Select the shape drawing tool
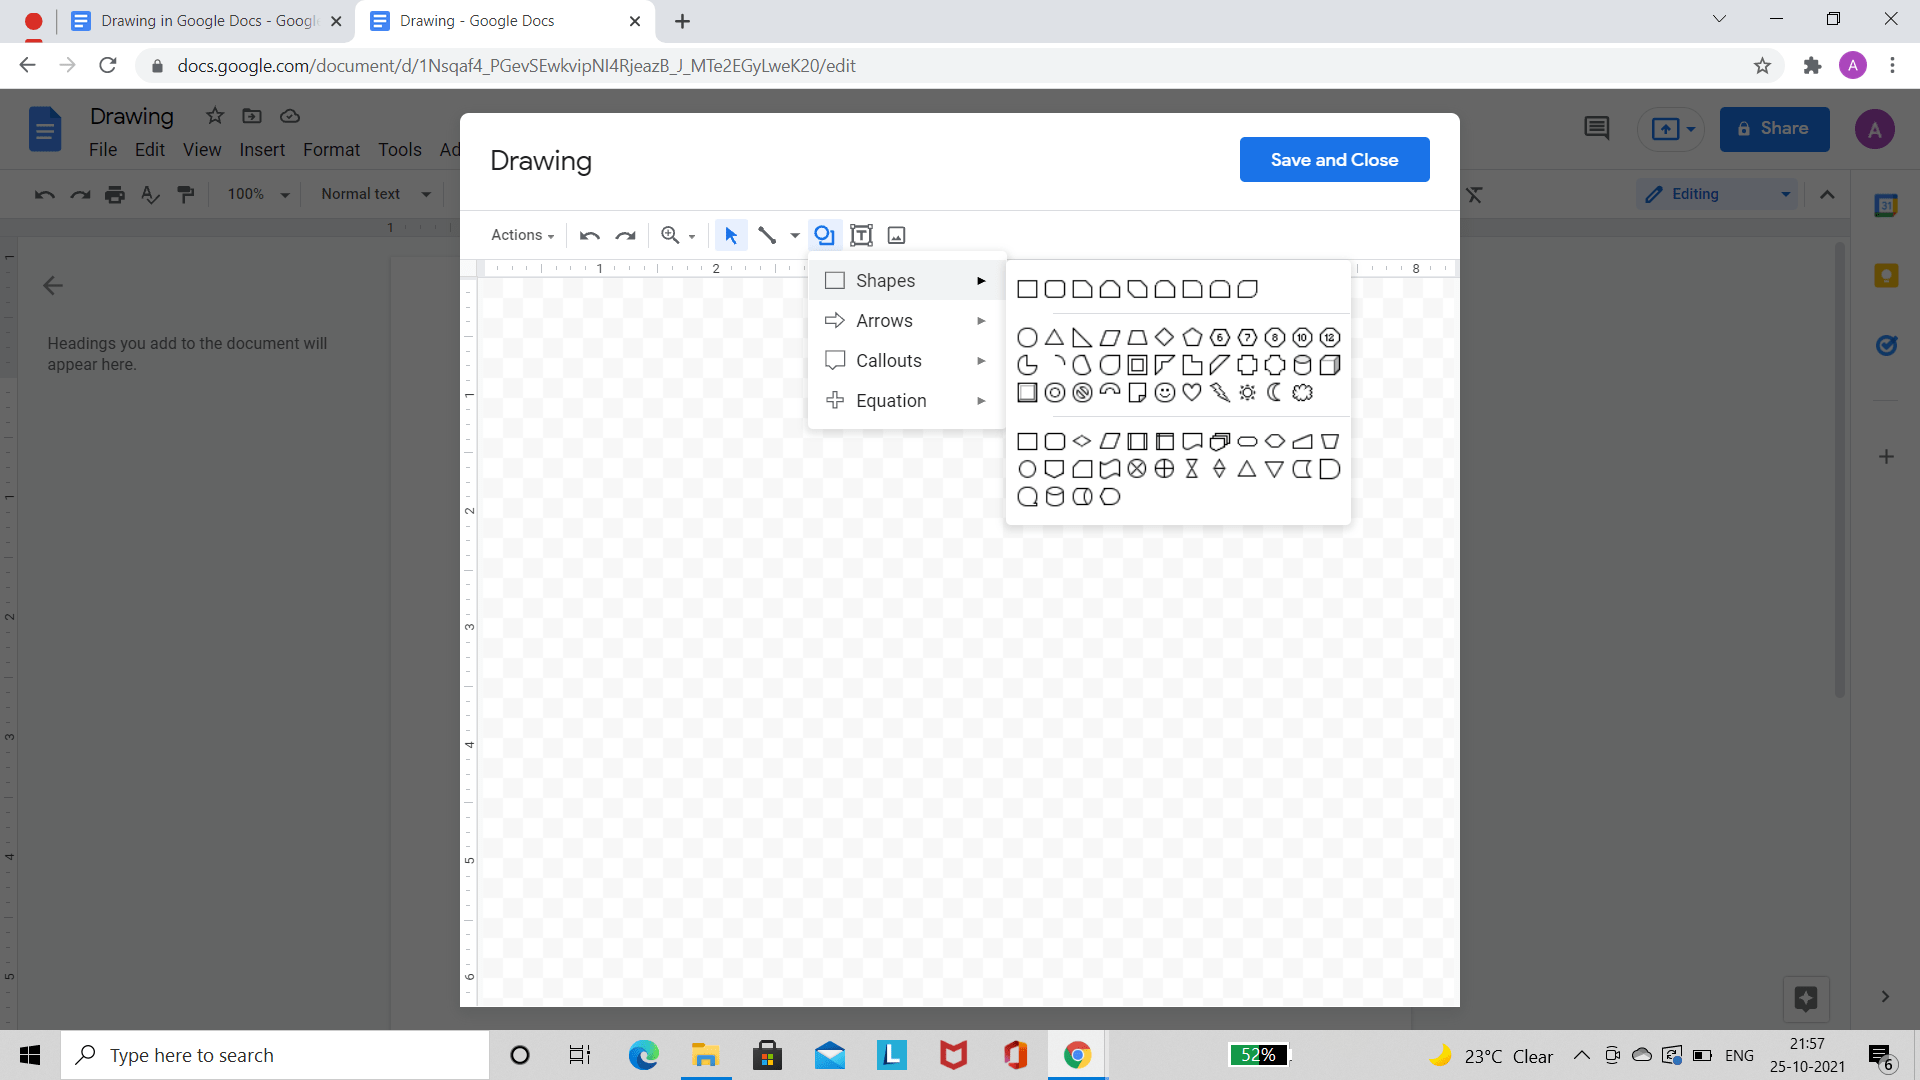This screenshot has width=1920, height=1080. coord(824,235)
